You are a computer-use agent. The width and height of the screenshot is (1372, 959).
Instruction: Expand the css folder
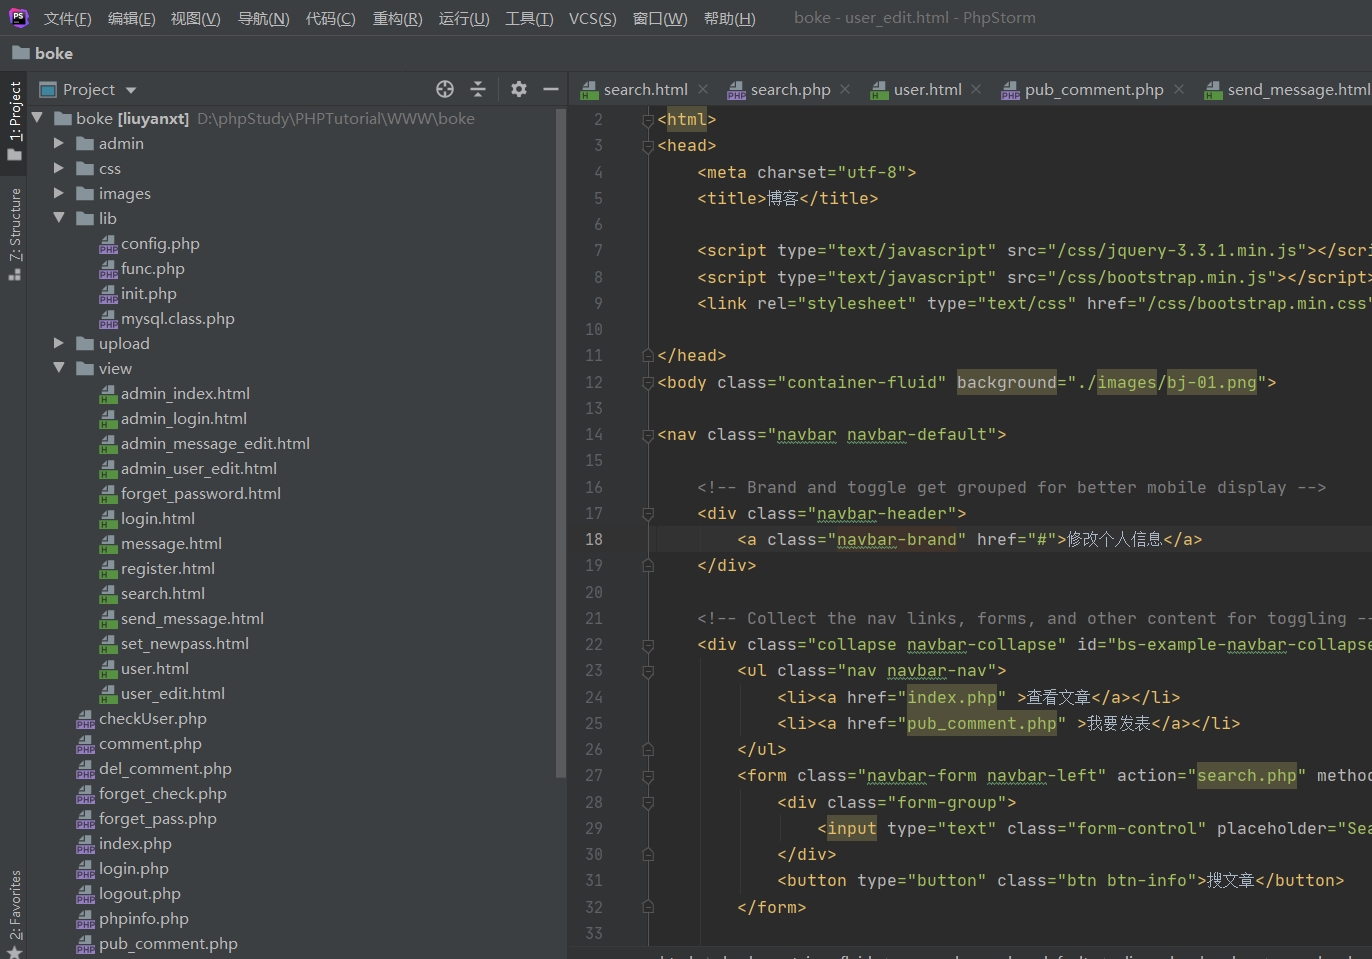pos(59,168)
